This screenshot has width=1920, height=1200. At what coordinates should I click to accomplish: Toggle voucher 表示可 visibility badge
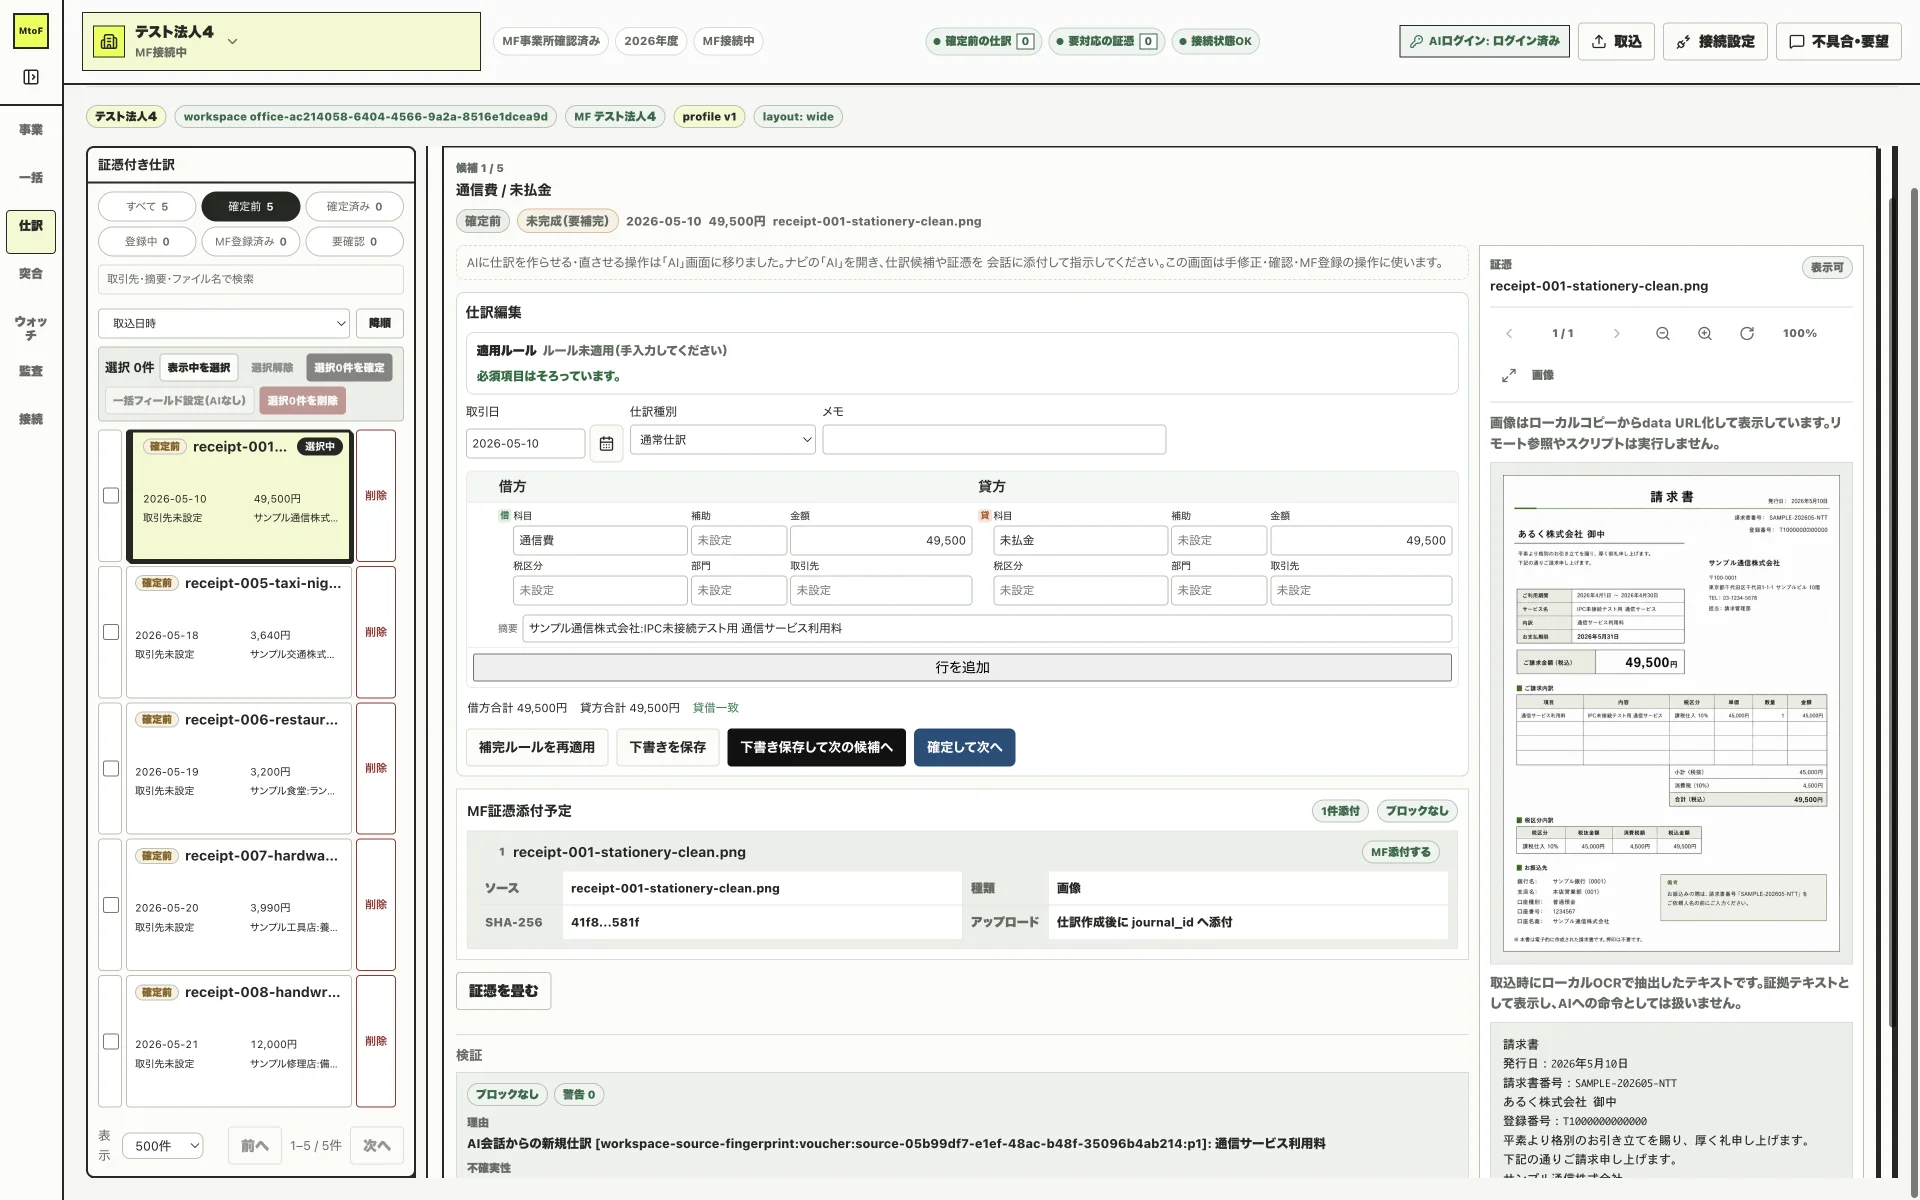1827,268
